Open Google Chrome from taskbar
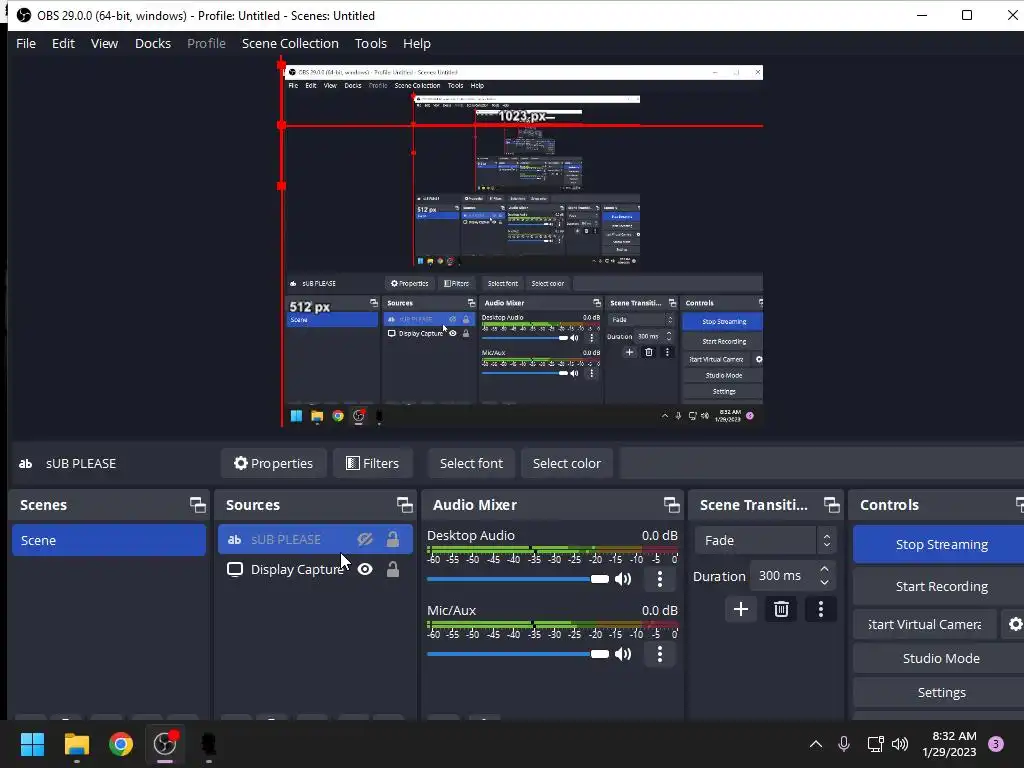This screenshot has width=1024, height=768. 121,744
